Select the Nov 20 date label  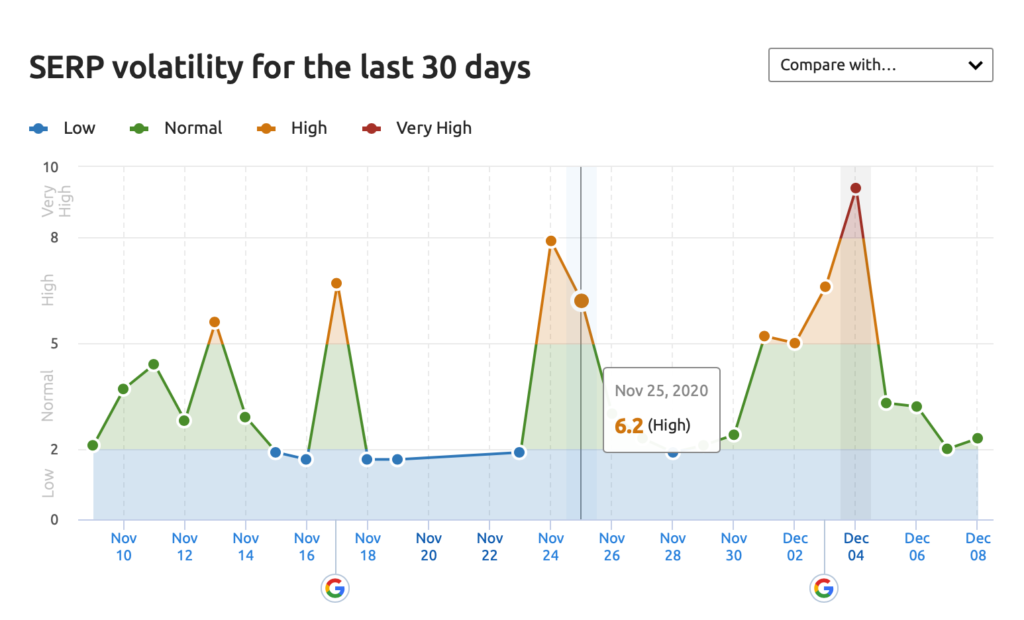[x=428, y=545]
